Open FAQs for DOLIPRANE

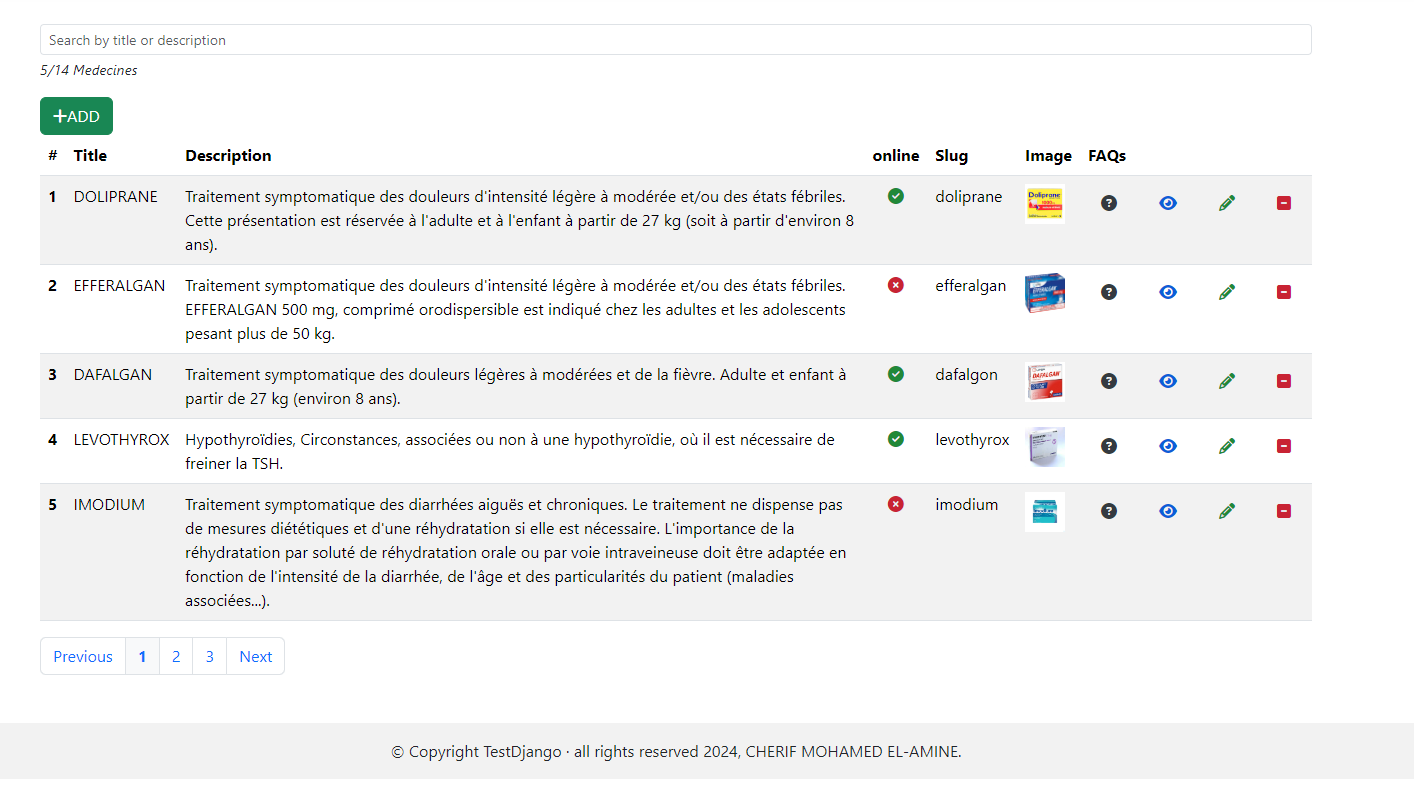(x=1108, y=203)
